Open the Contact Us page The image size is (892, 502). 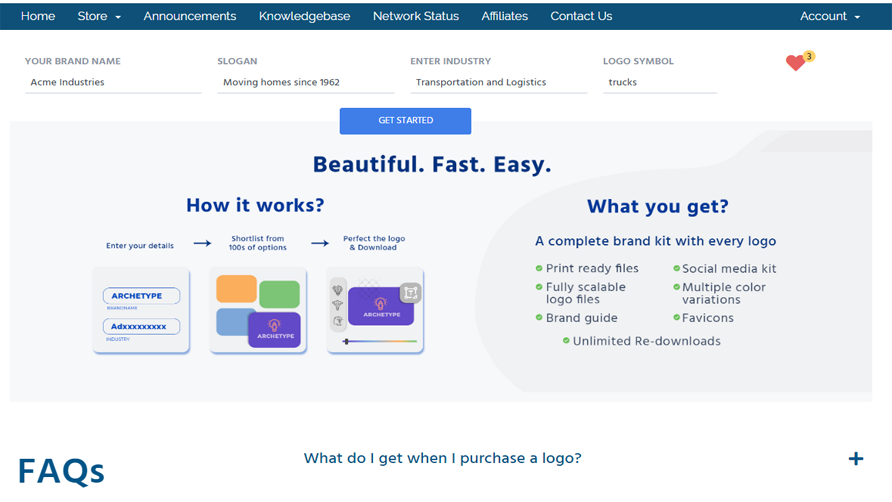tap(581, 16)
